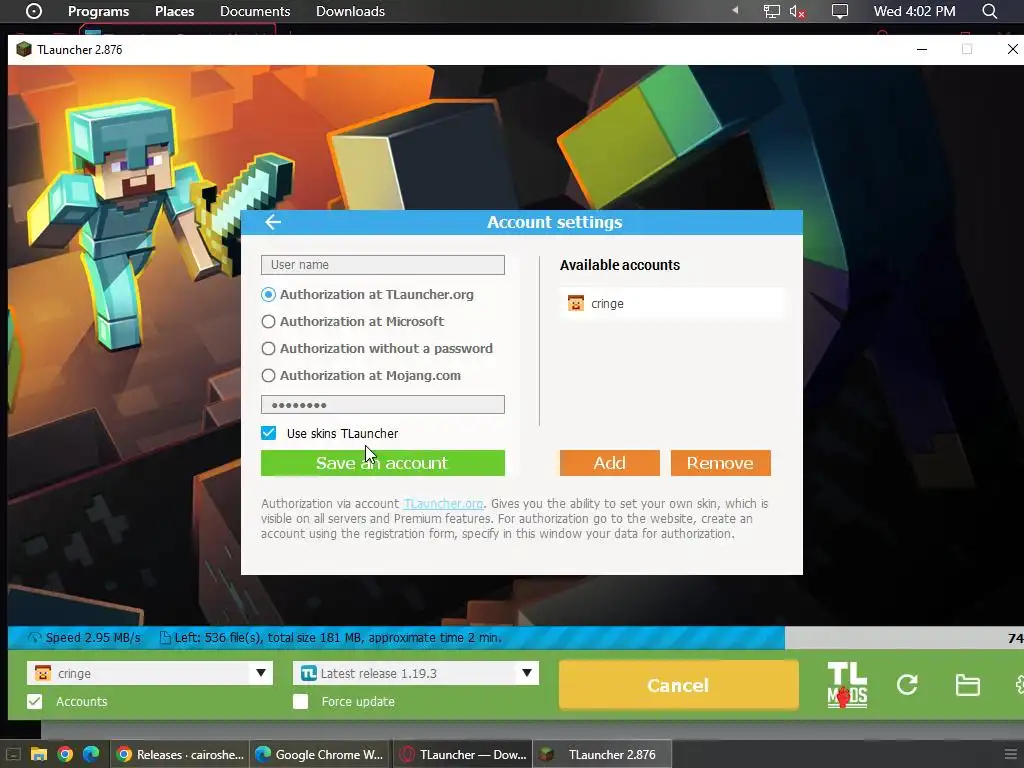
Task: Minimize the TLauncher window
Action: (x=922, y=49)
